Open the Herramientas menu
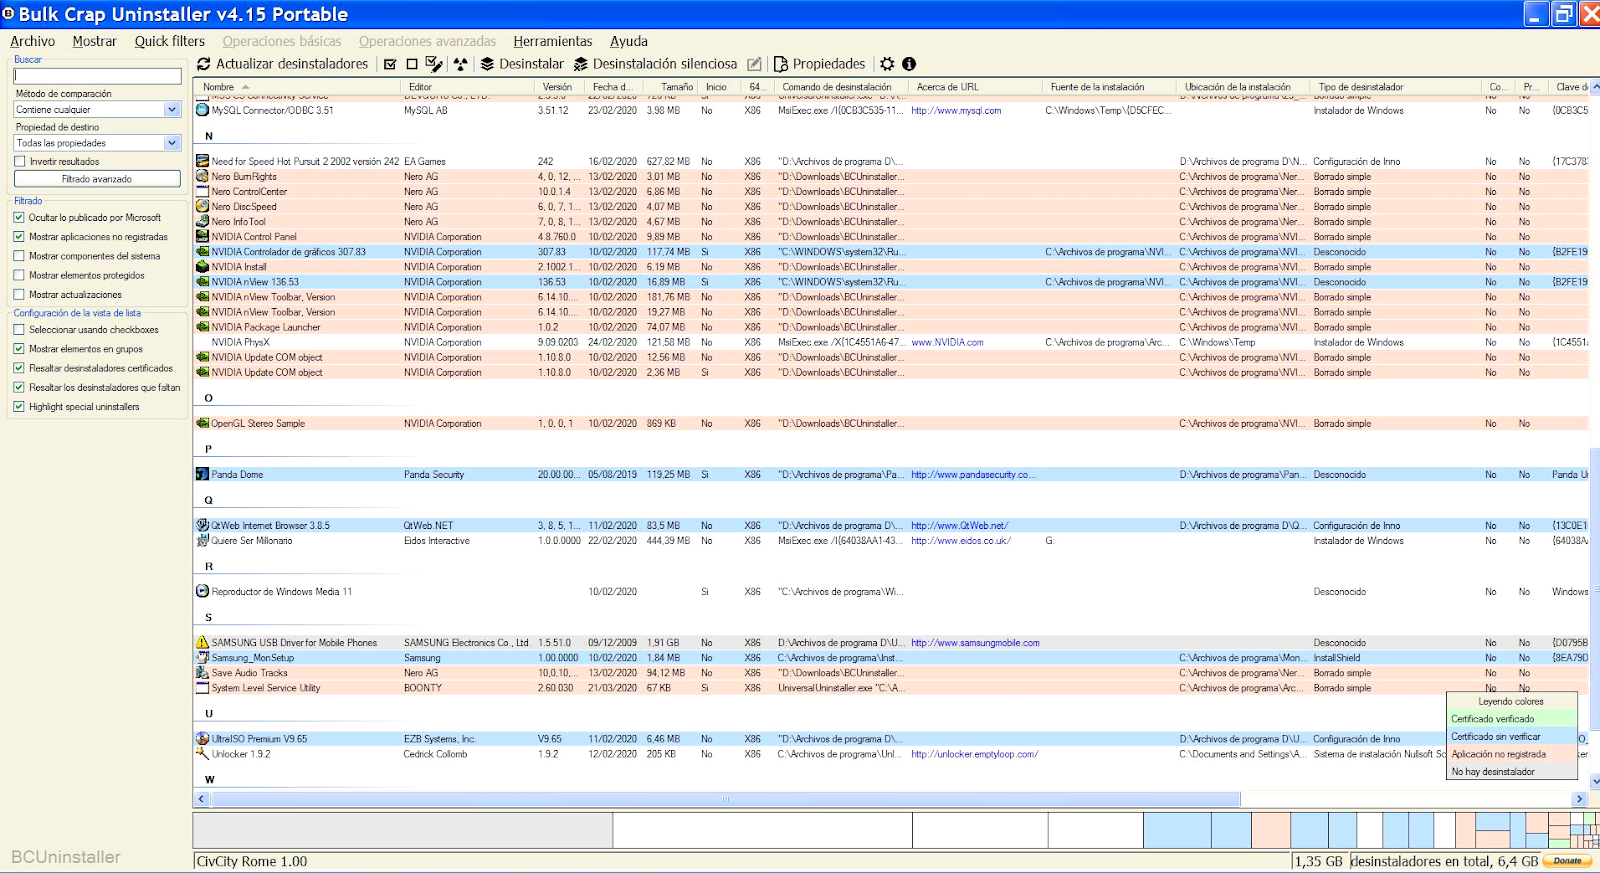This screenshot has width=1600, height=873. (553, 41)
